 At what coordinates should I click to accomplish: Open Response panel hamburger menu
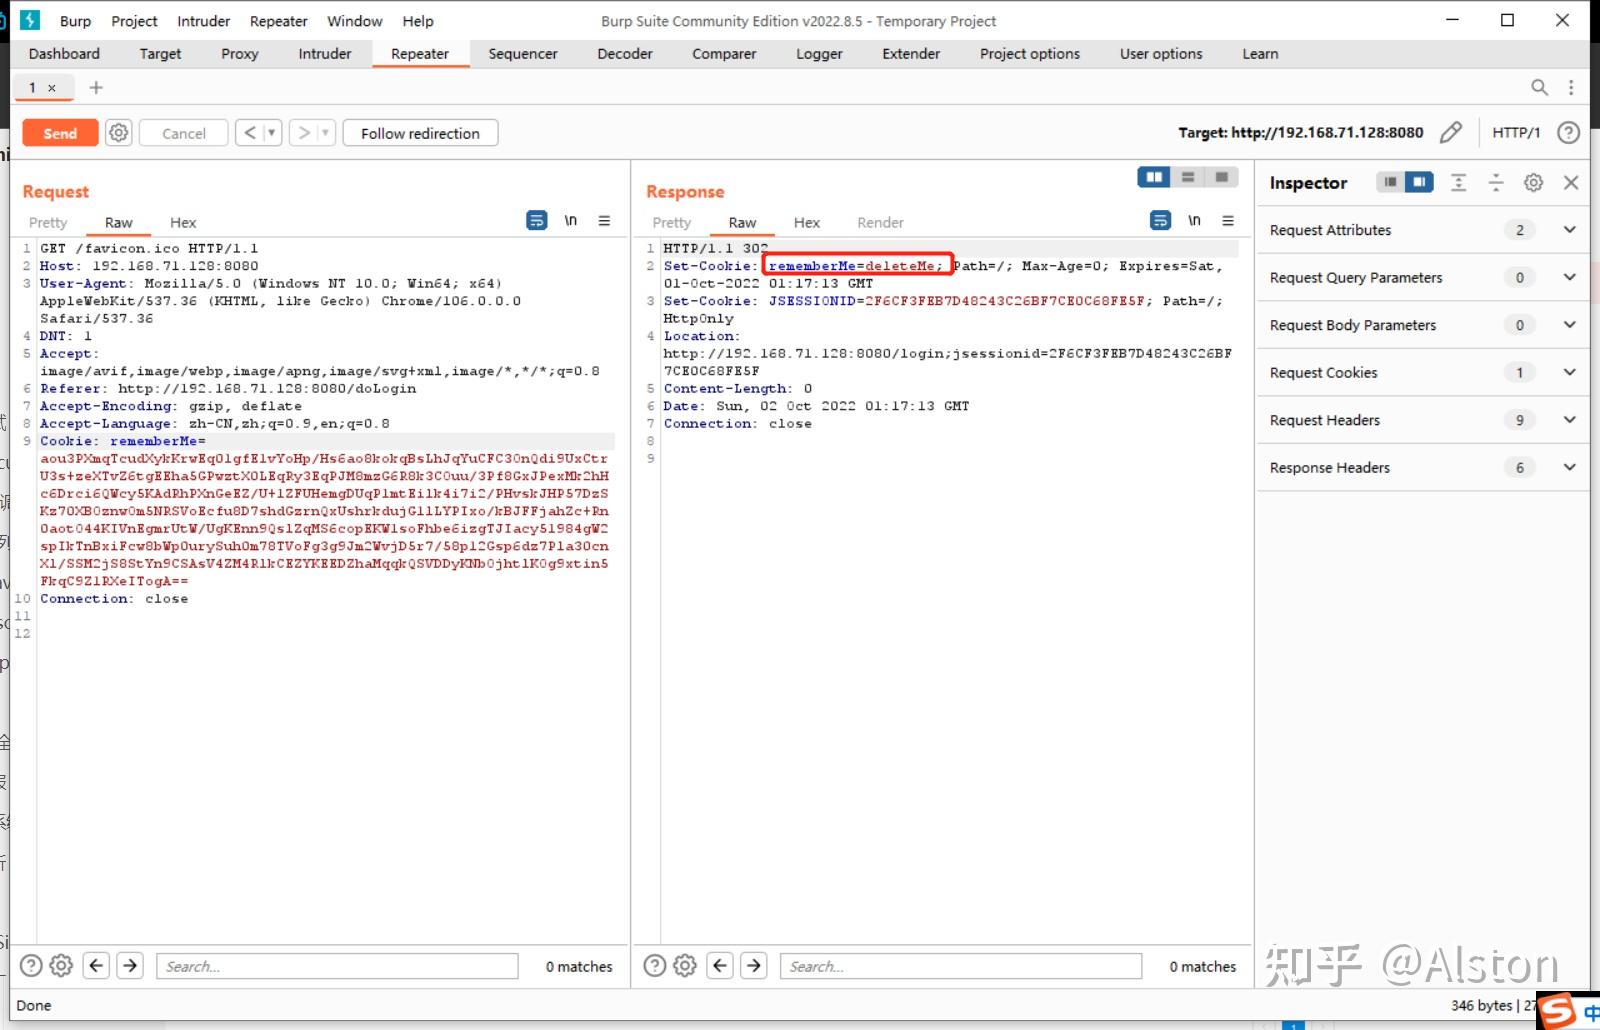click(x=1228, y=221)
